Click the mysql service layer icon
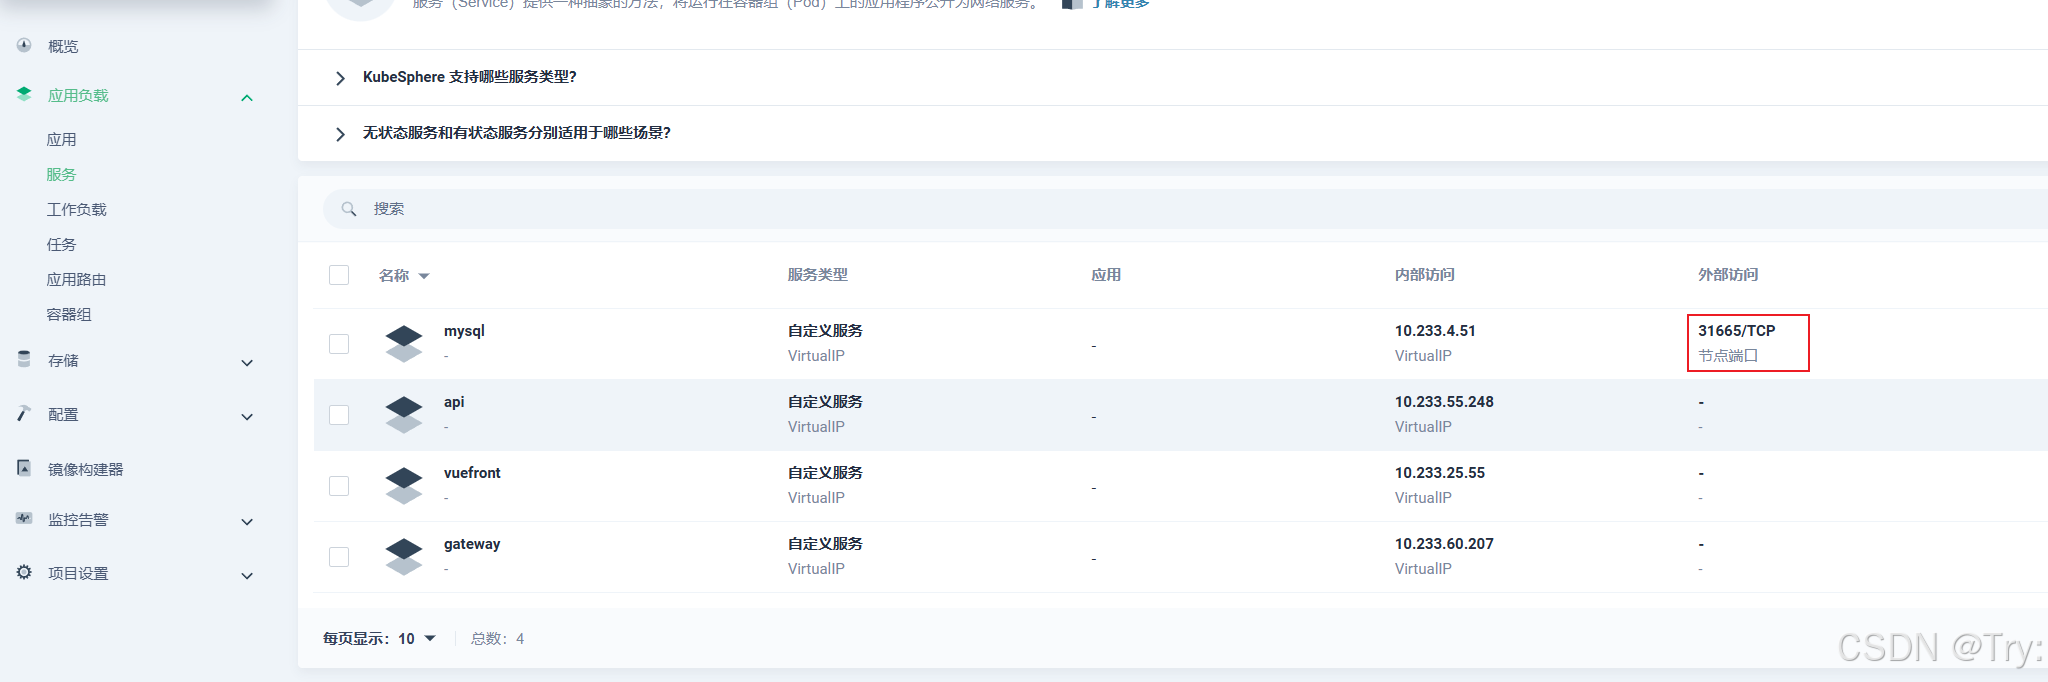2048x682 pixels. click(x=404, y=343)
